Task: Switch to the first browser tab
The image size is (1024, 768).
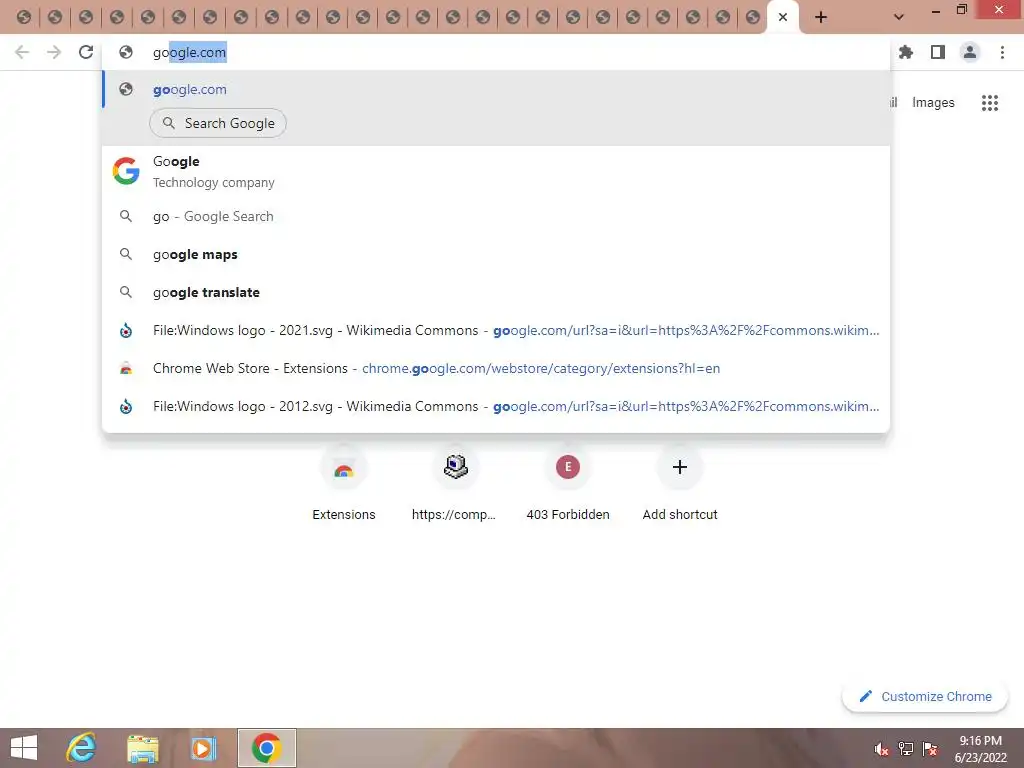Action: [x=24, y=18]
